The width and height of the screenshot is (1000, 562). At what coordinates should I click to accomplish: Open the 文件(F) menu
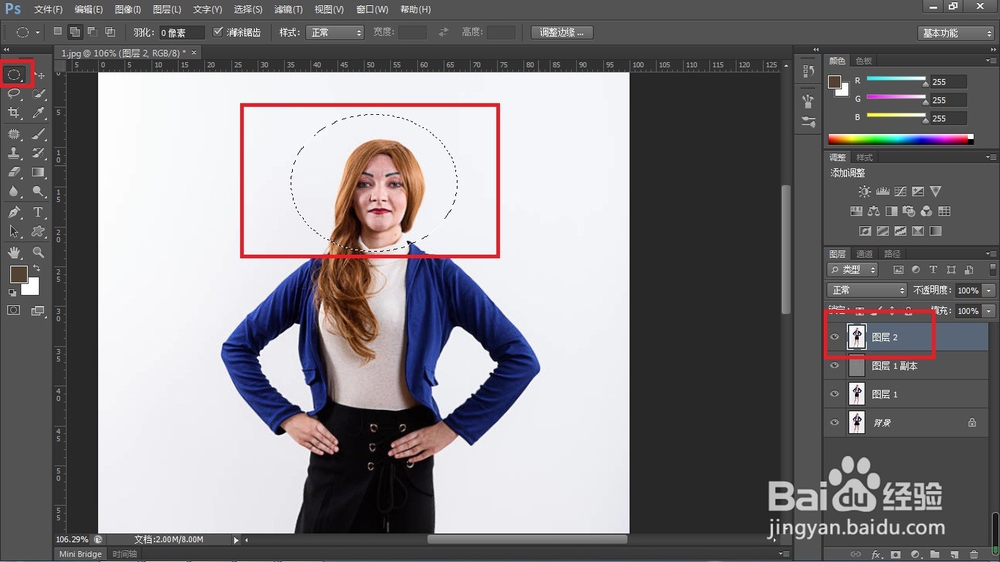coord(48,10)
